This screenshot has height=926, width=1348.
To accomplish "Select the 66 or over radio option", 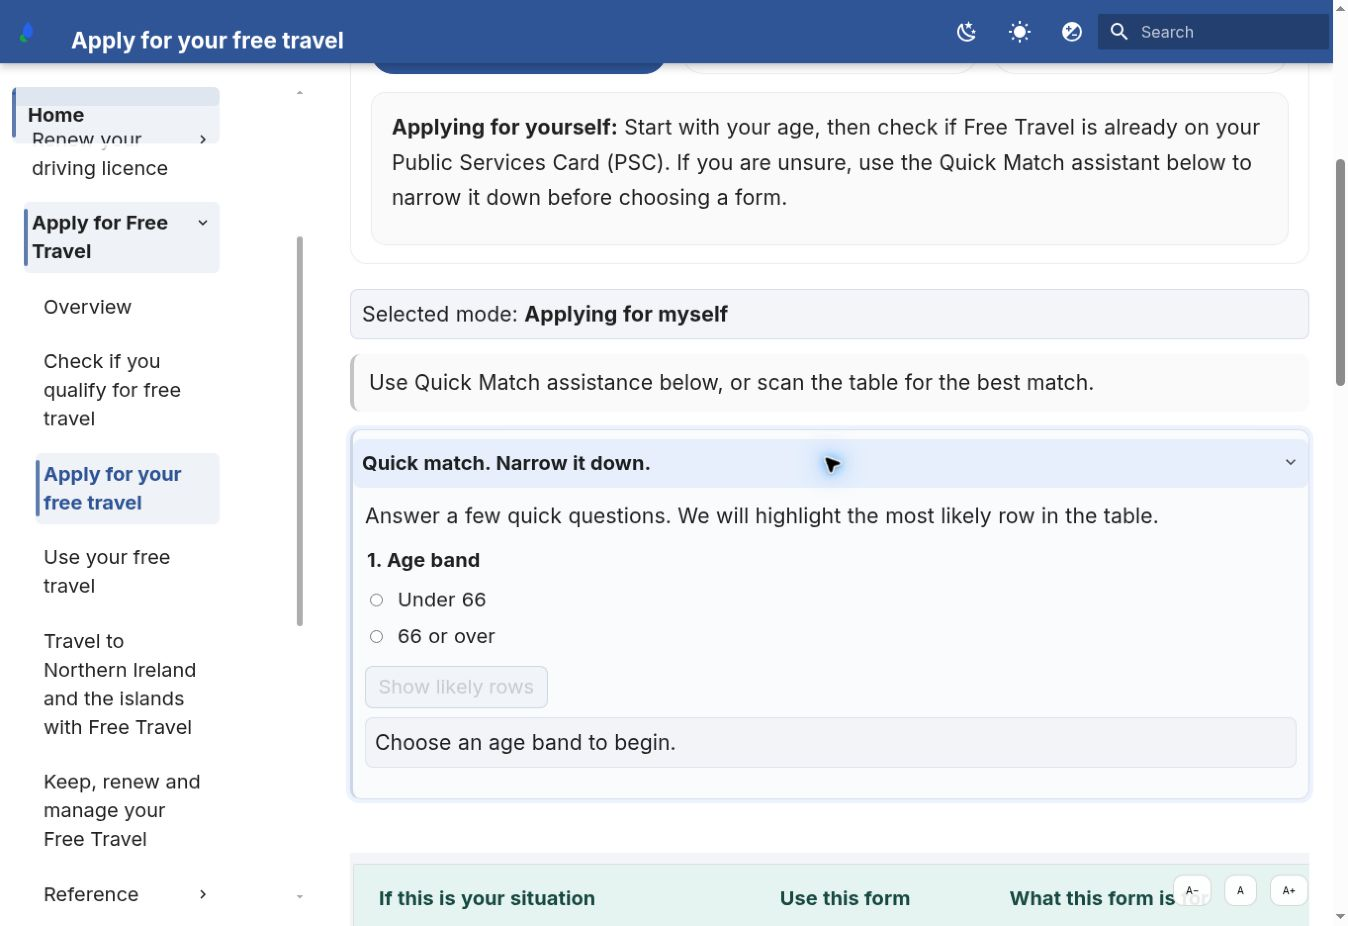I will [x=376, y=636].
